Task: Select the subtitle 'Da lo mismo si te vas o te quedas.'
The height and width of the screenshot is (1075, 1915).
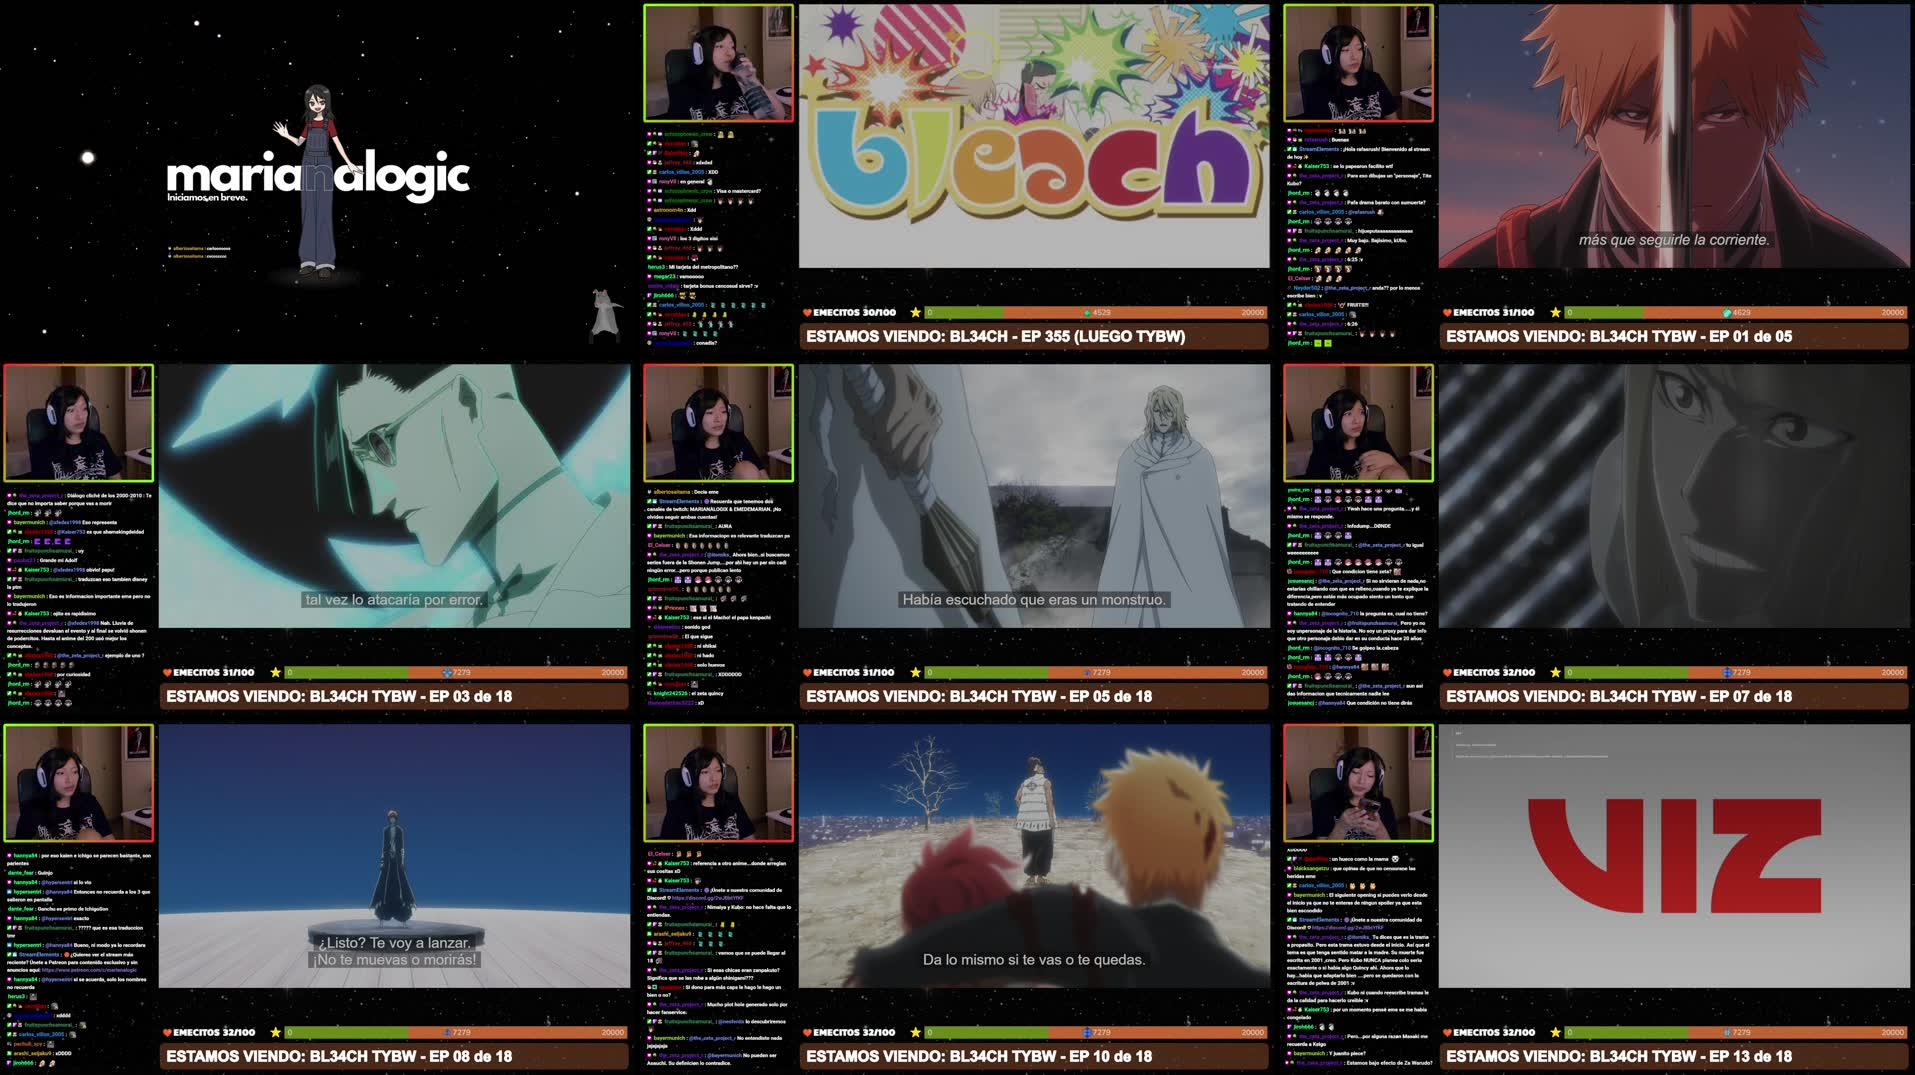Action: tap(1034, 960)
